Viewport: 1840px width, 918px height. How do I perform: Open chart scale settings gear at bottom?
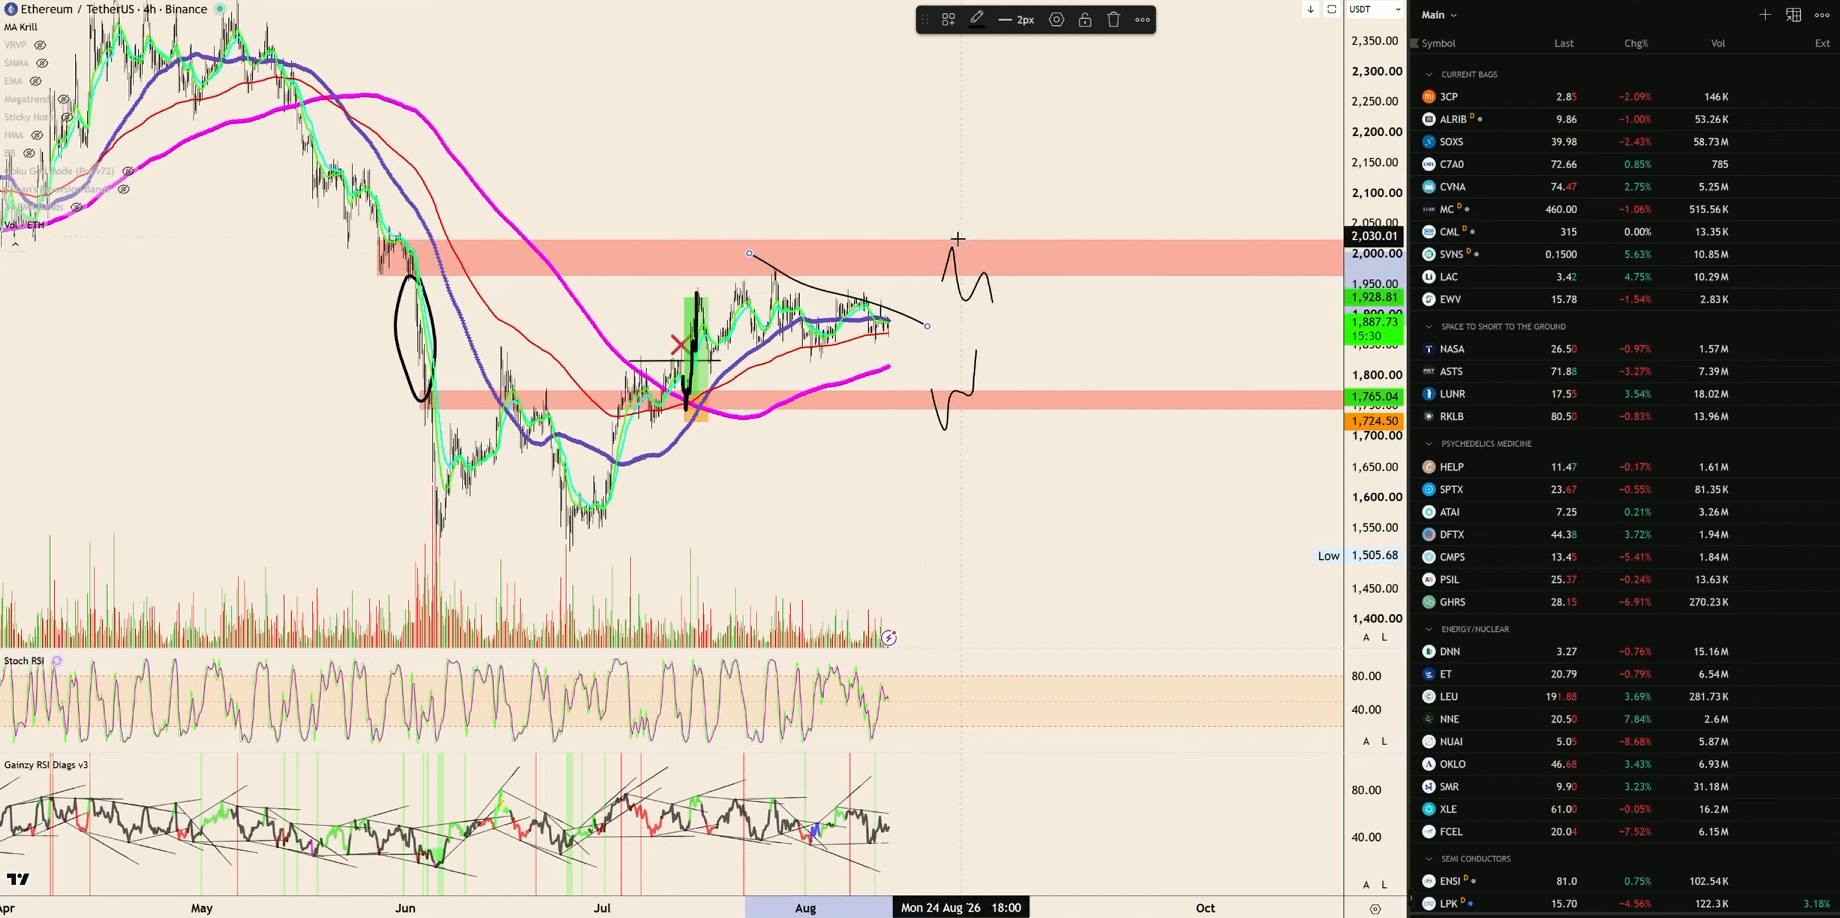(x=1375, y=908)
